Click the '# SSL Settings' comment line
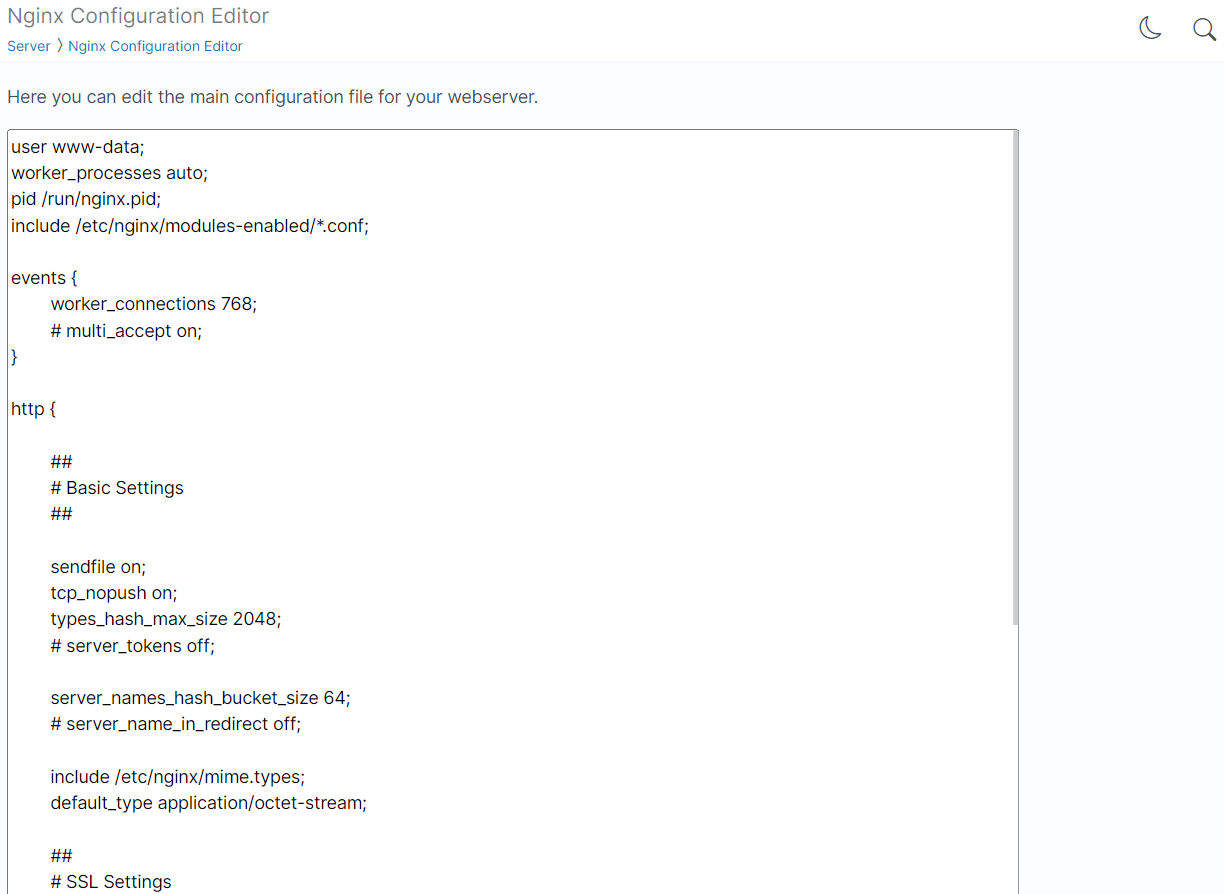The height and width of the screenshot is (894, 1224). tap(111, 882)
